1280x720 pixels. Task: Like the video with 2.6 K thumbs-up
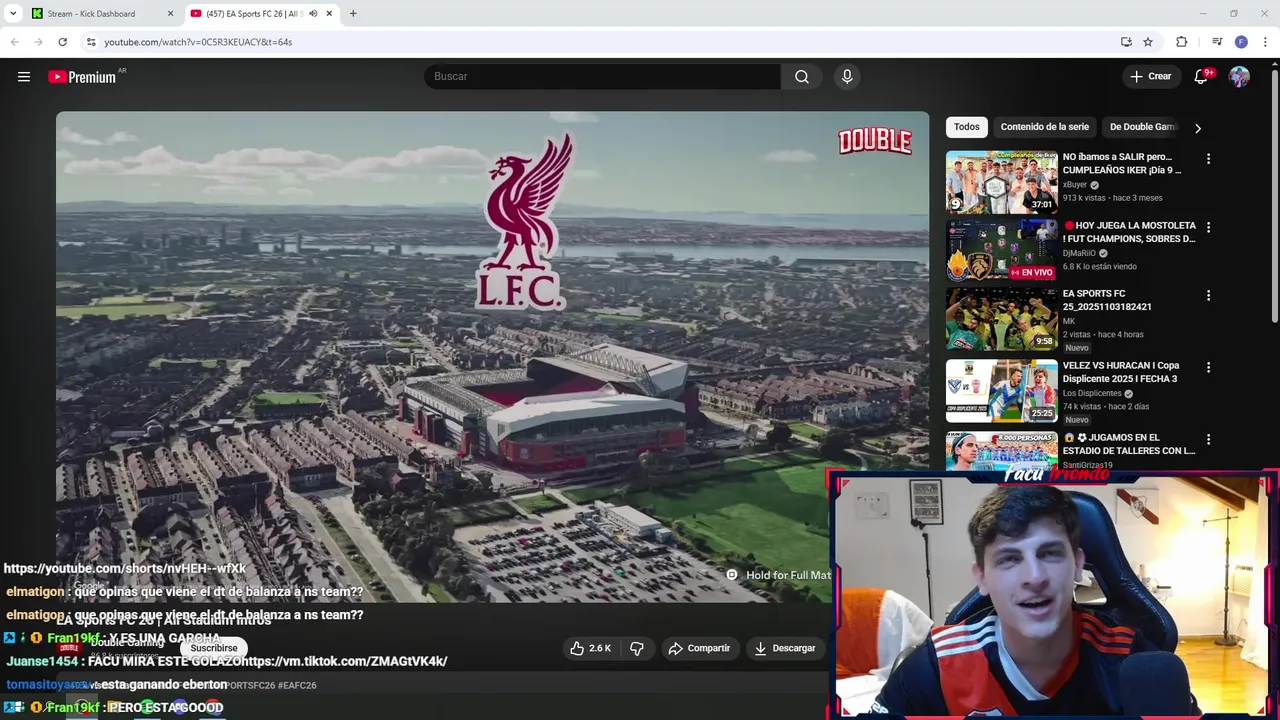click(590, 648)
